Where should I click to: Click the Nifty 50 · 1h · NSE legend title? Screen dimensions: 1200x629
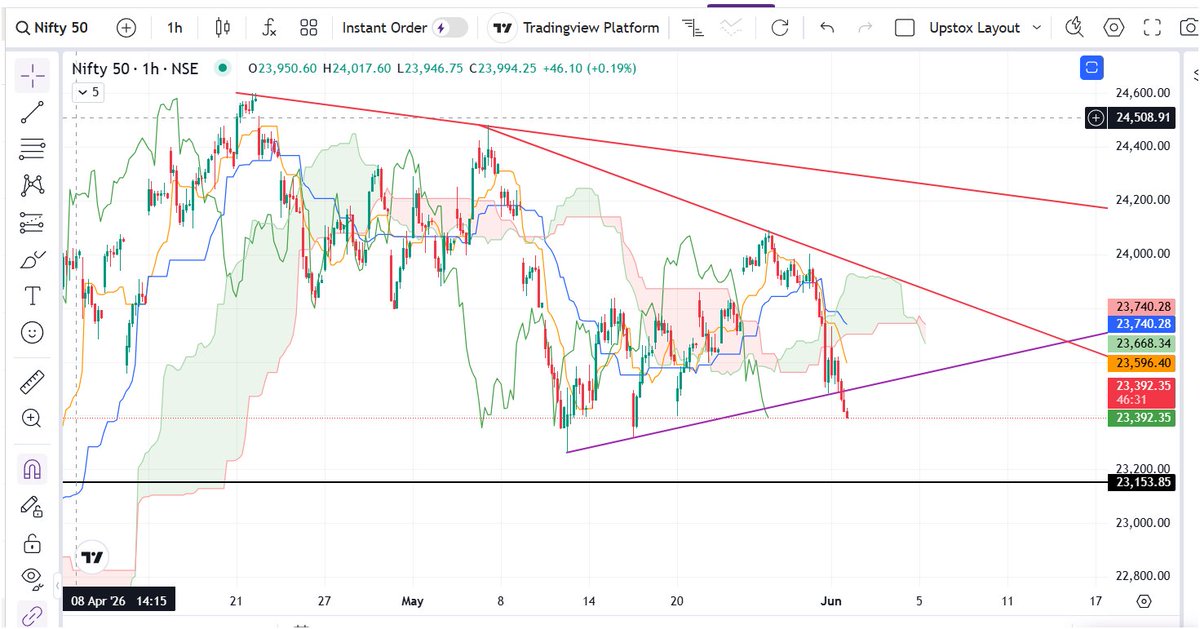point(135,68)
